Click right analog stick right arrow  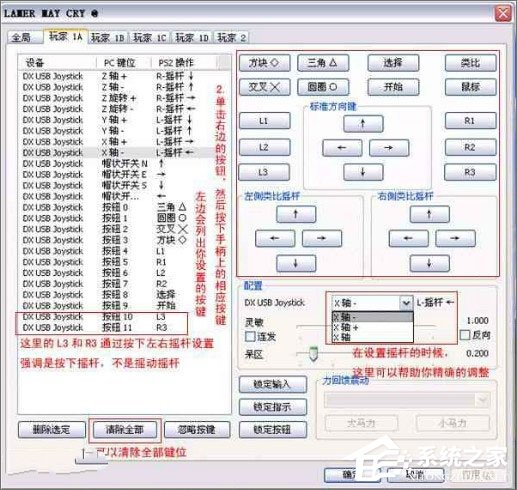point(455,238)
